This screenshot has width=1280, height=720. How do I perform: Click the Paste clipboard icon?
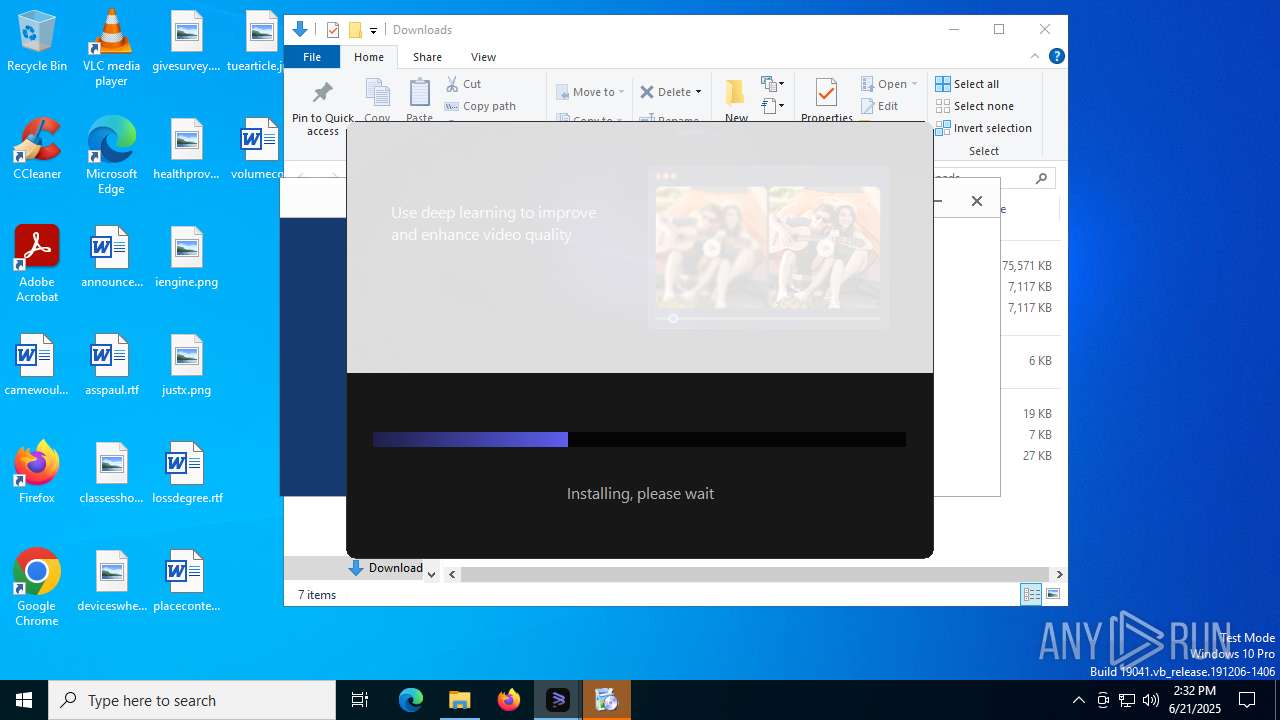click(x=420, y=94)
